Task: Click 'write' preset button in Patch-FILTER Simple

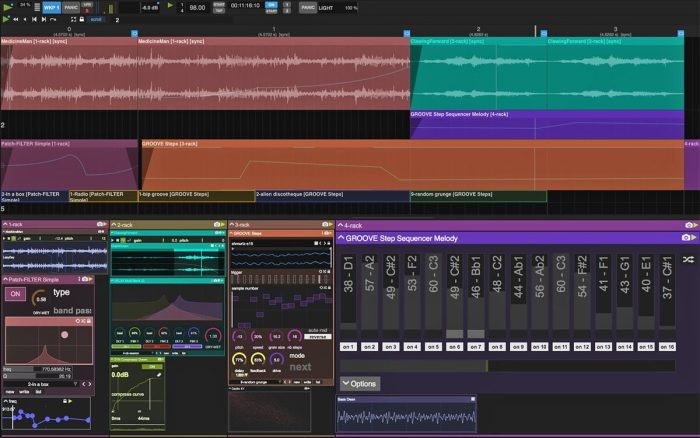Action: pyautogui.click(x=24, y=392)
